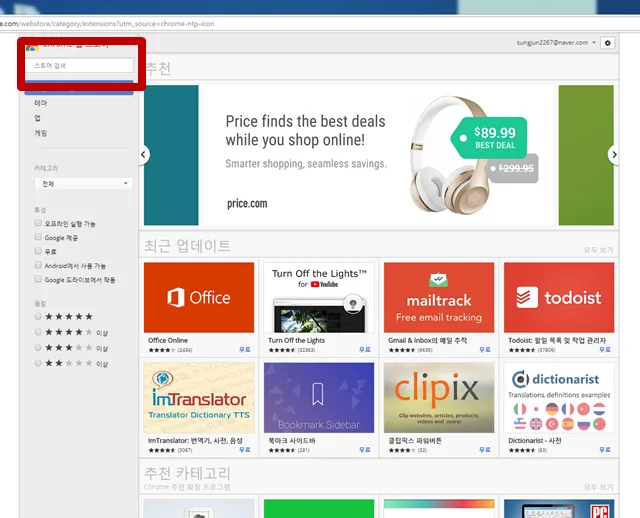This screenshot has height=518, width=640.
Task: Select the three stars and up rating filter
Action: [38, 347]
